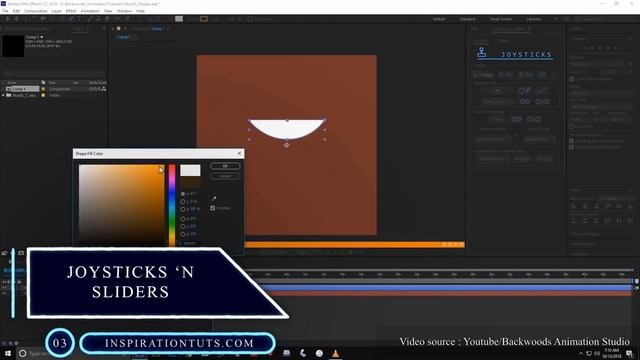Screen dimensions: 640x360
Task: Switch to the Standard workspace
Action: tap(468, 19)
